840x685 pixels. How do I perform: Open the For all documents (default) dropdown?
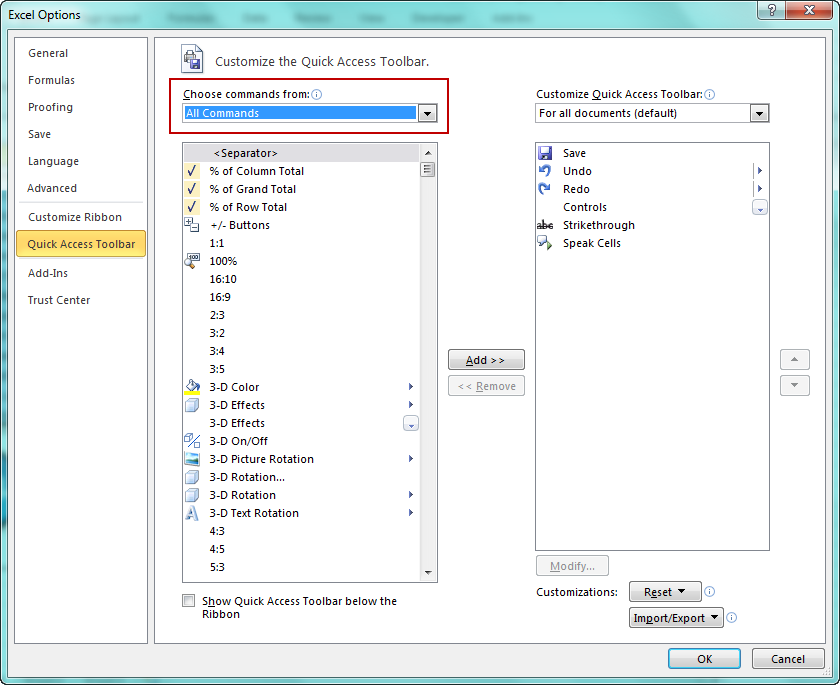pyautogui.click(x=759, y=113)
